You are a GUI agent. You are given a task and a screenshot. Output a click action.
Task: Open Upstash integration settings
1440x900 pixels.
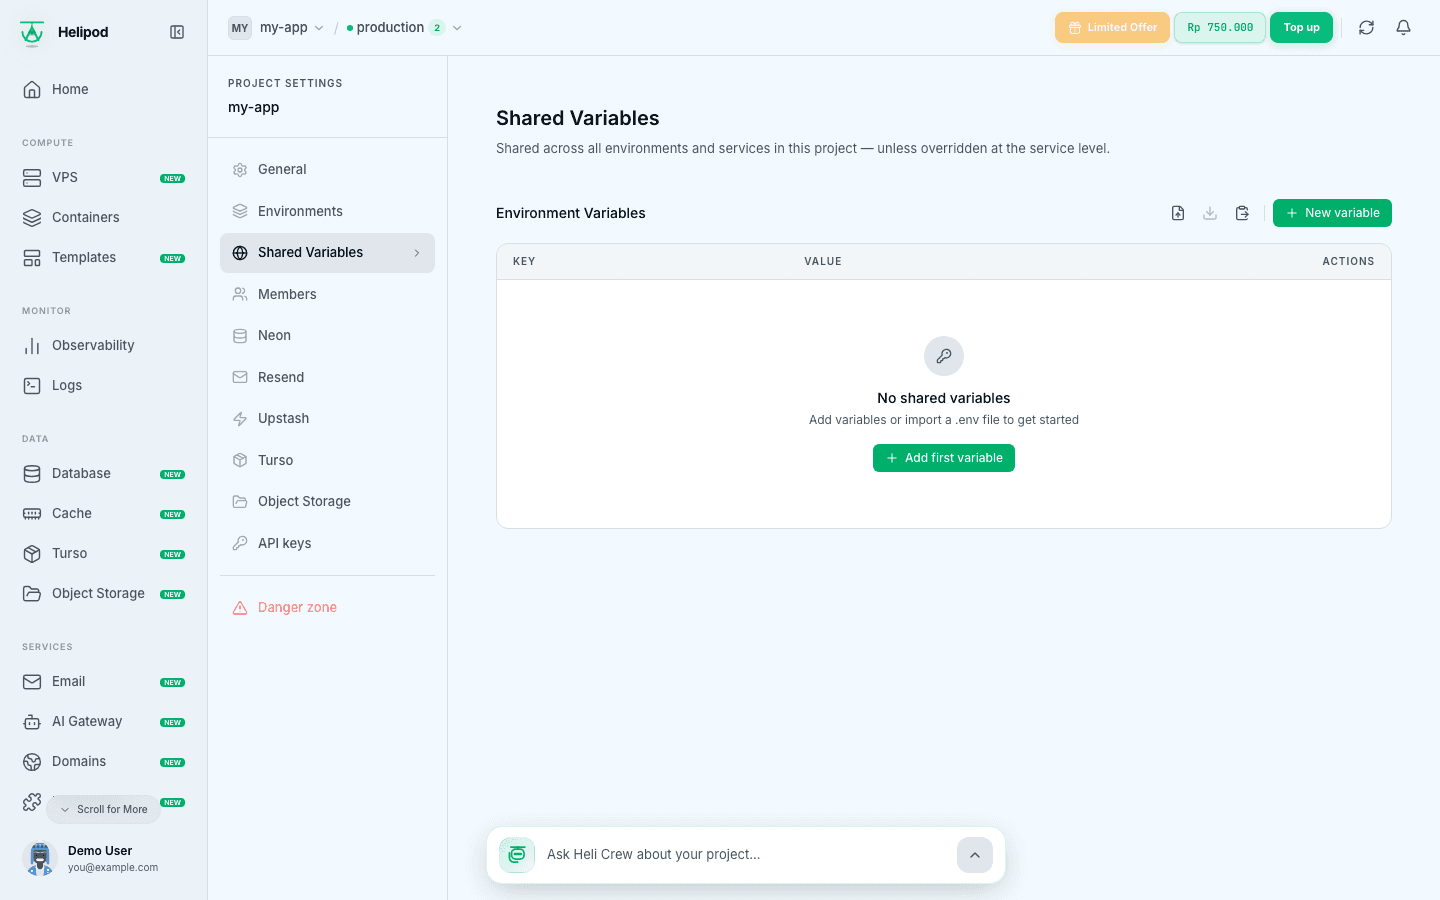pyautogui.click(x=327, y=419)
